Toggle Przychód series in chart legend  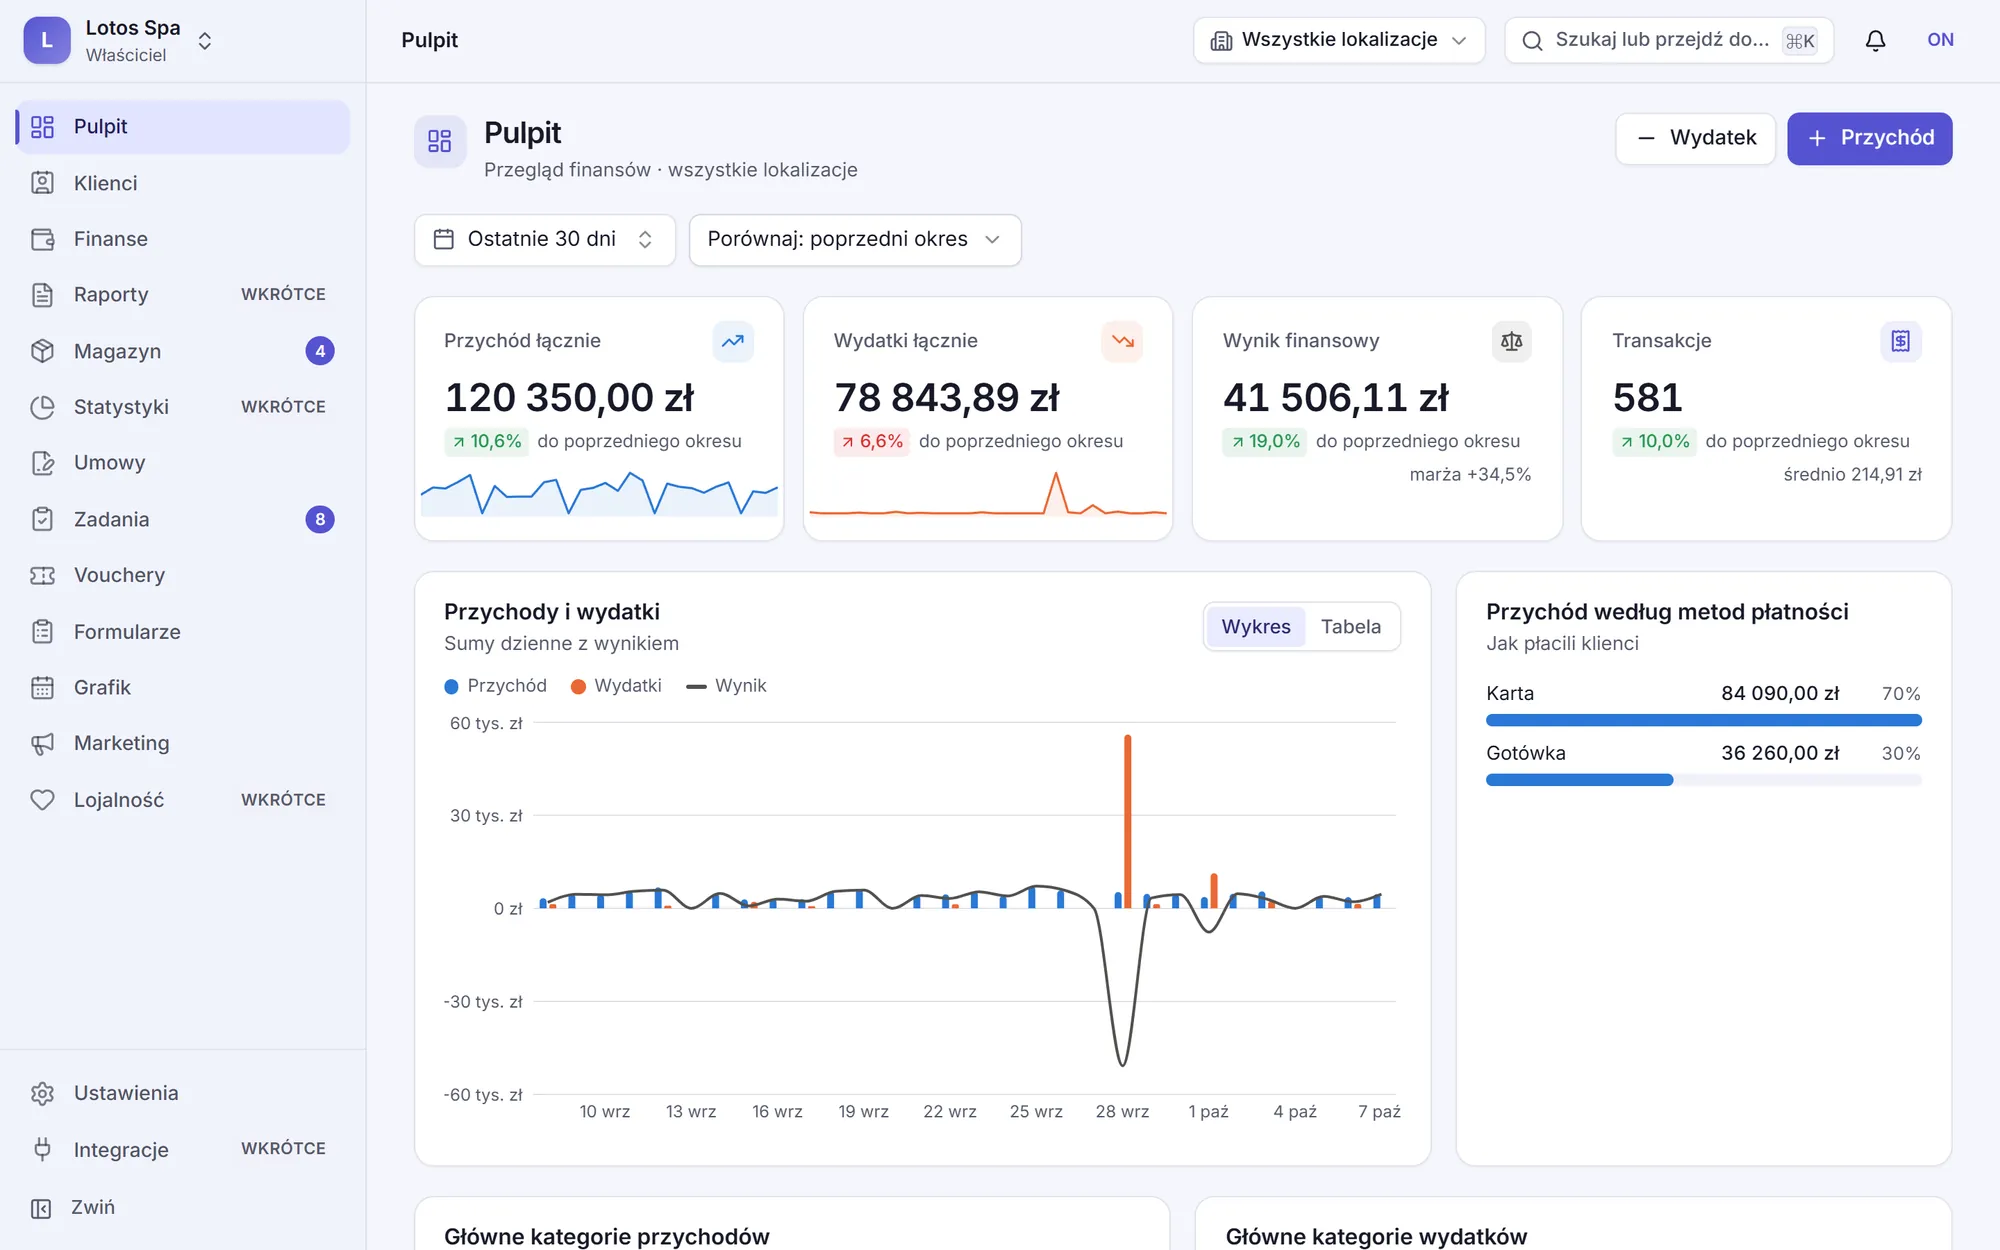tap(496, 686)
